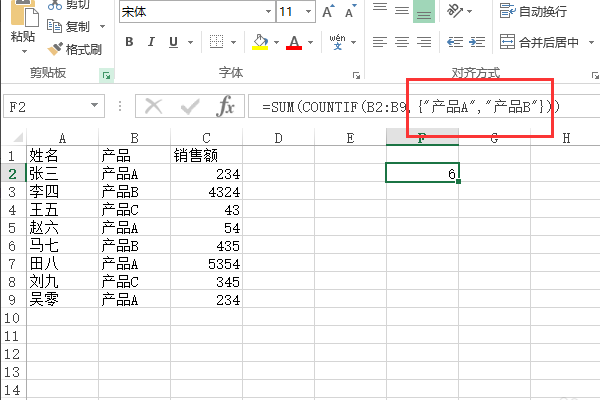Click the cell containing 销售额
600x400 pixels.
pos(206,155)
